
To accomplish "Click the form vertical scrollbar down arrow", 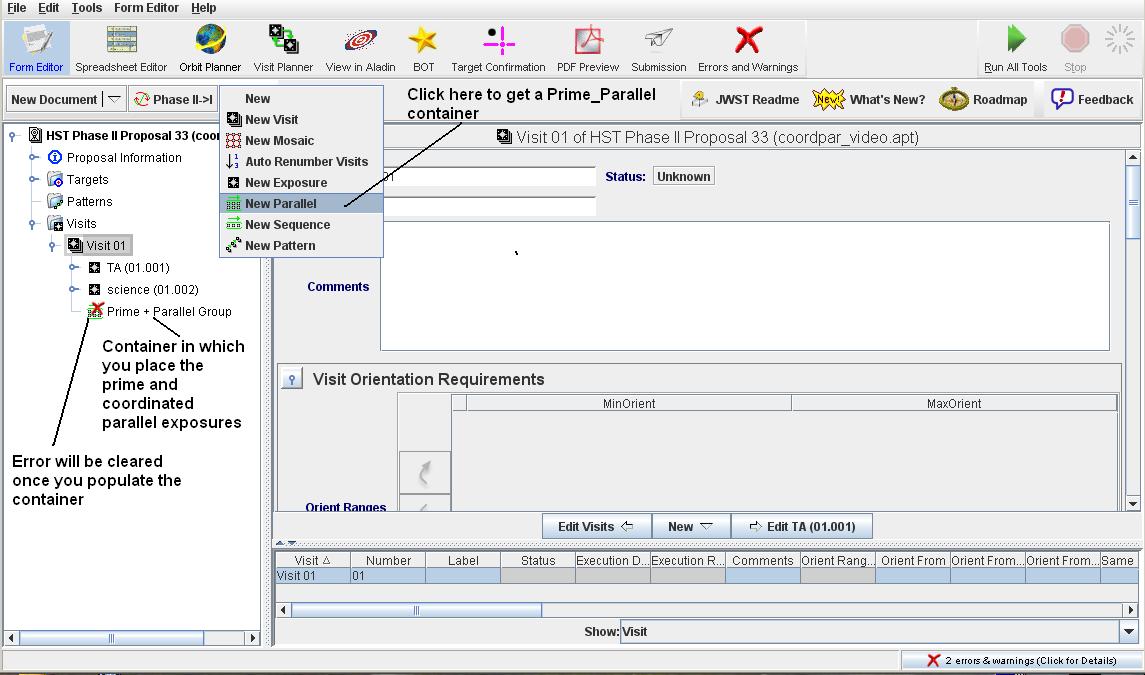I will [x=1133, y=503].
